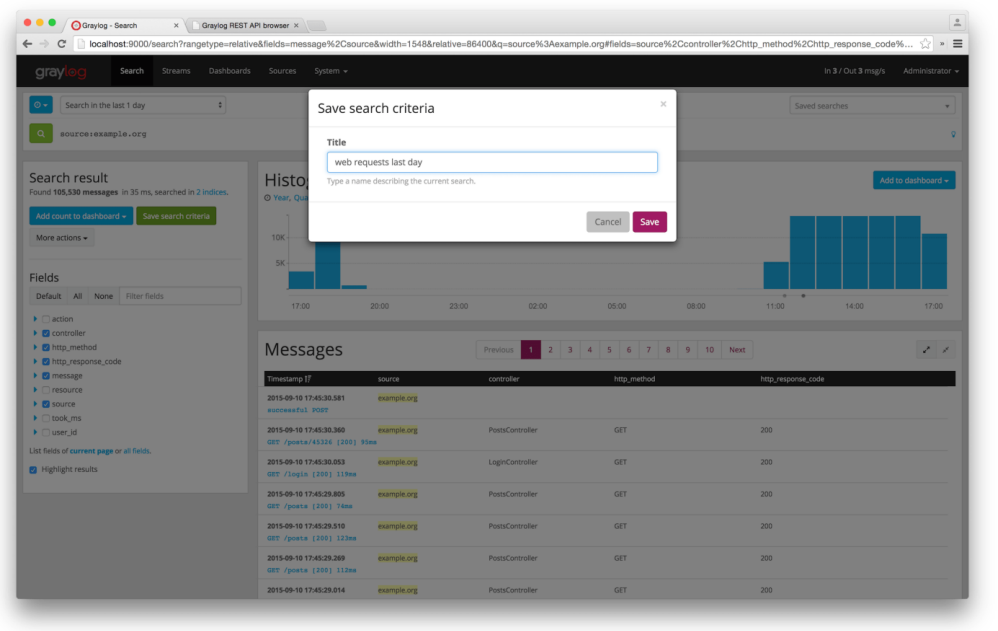
Task: Click the browser profile icon
Action: pos(957,23)
